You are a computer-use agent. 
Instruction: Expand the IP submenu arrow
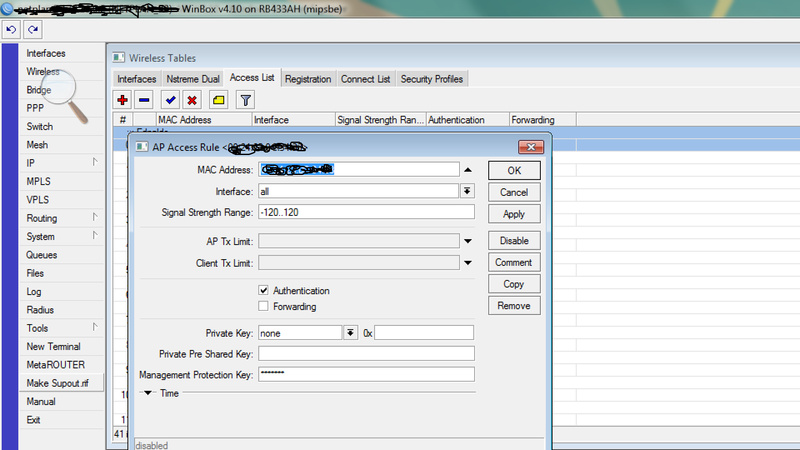(95, 162)
